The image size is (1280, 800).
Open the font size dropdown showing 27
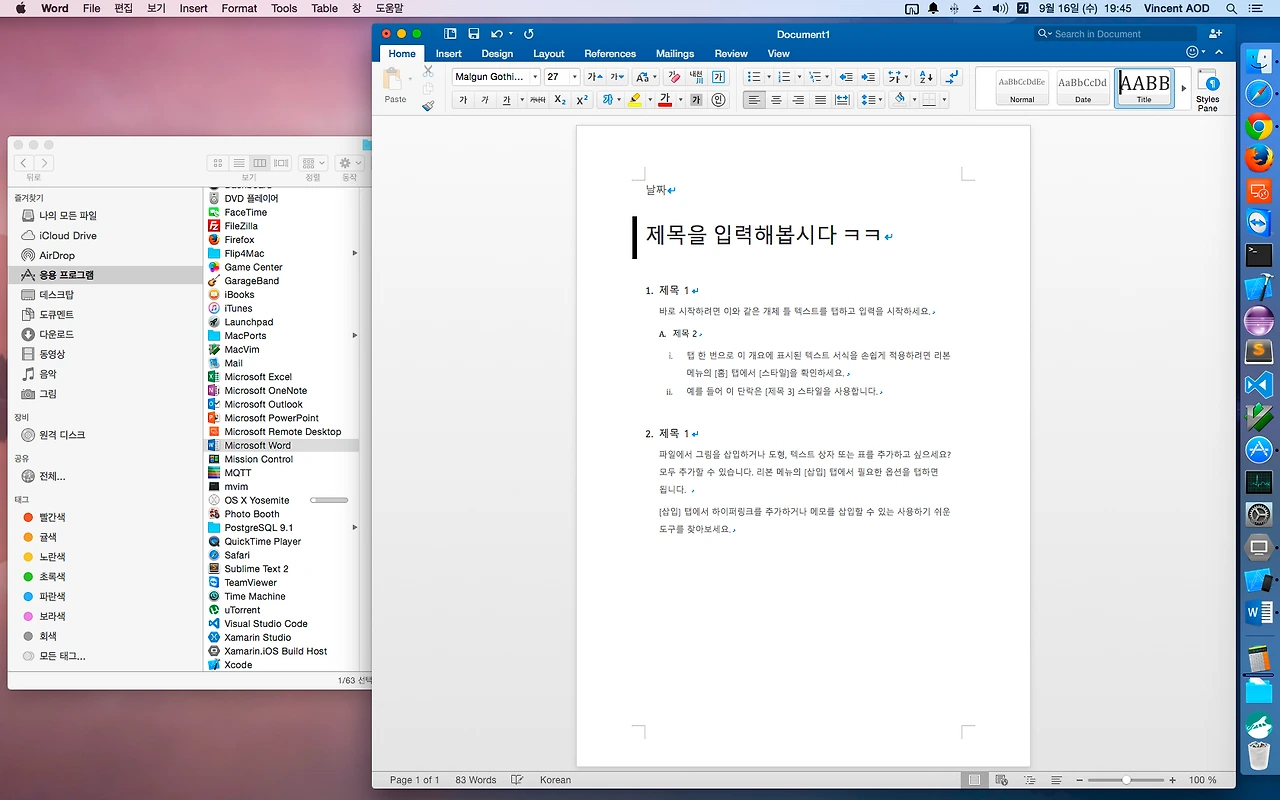(574, 77)
